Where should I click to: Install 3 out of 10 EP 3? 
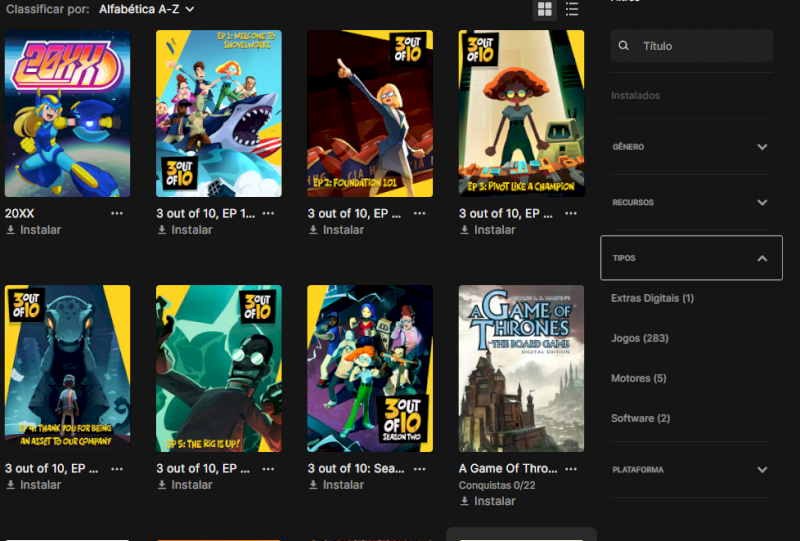tap(488, 230)
